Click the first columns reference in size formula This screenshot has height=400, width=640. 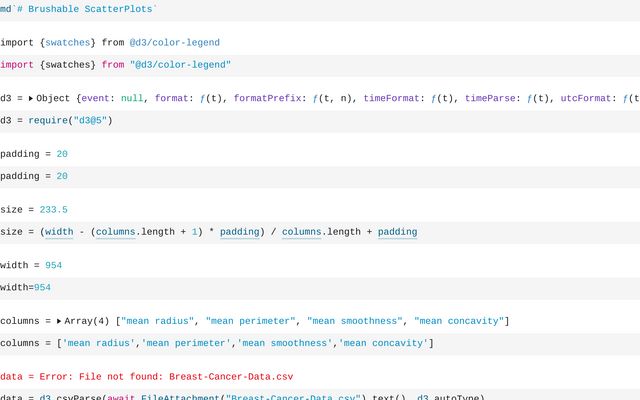coord(115,232)
